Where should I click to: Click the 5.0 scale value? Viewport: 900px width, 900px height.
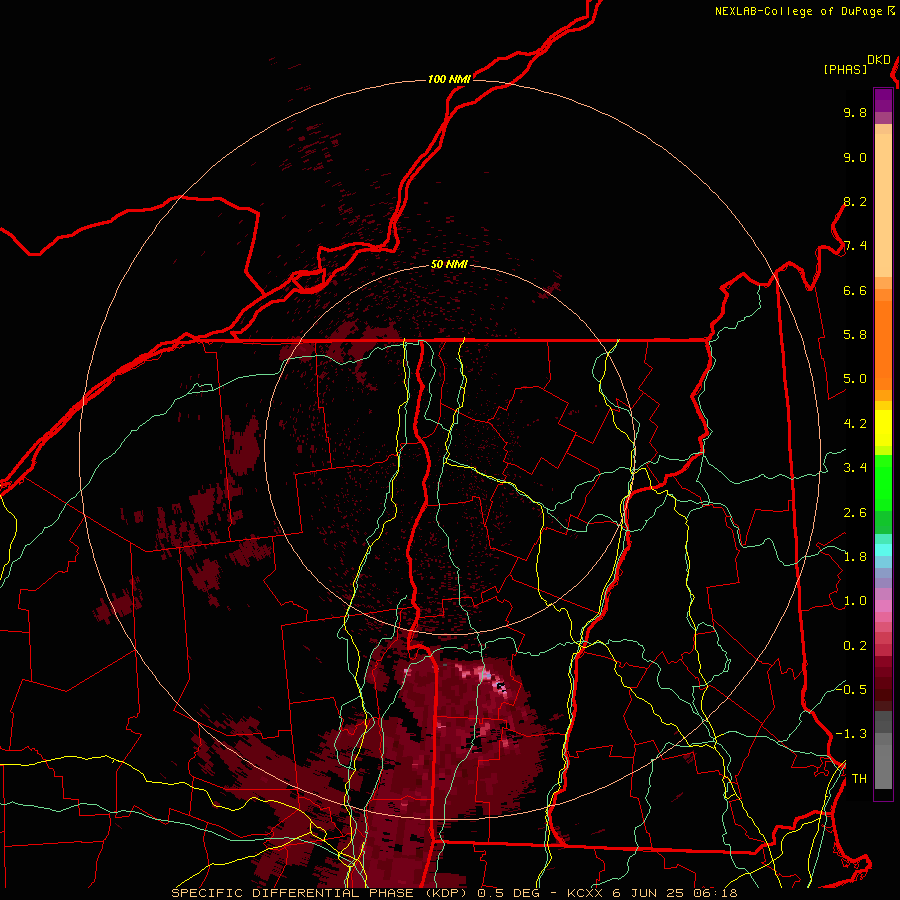855,379
